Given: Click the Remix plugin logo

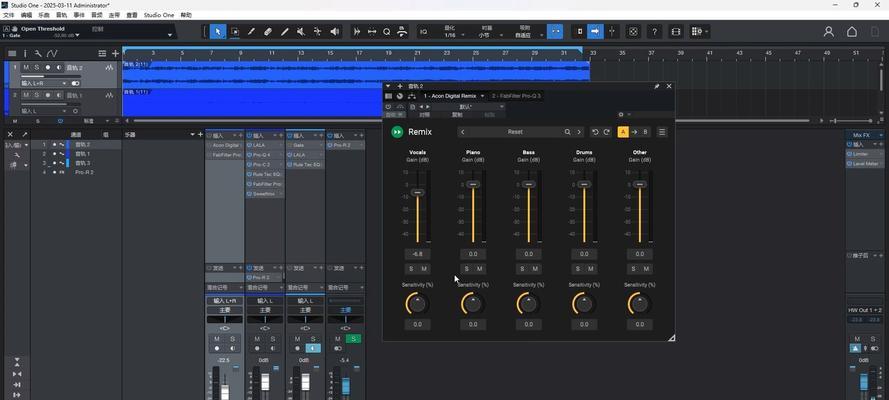Looking at the screenshot, I should (397, 132).
